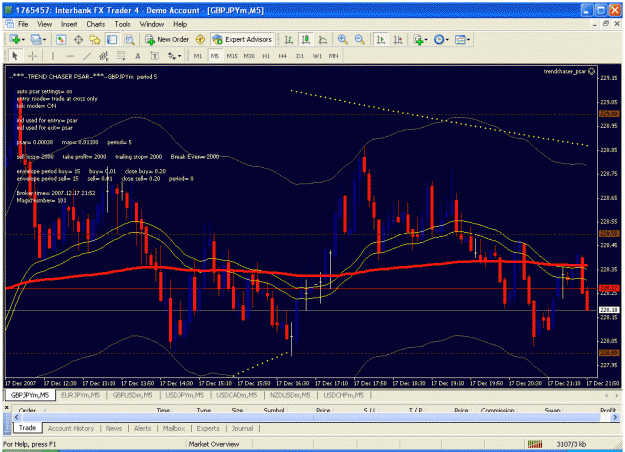Expand the New Chart dropdown arrow

(x=23, y=40)
